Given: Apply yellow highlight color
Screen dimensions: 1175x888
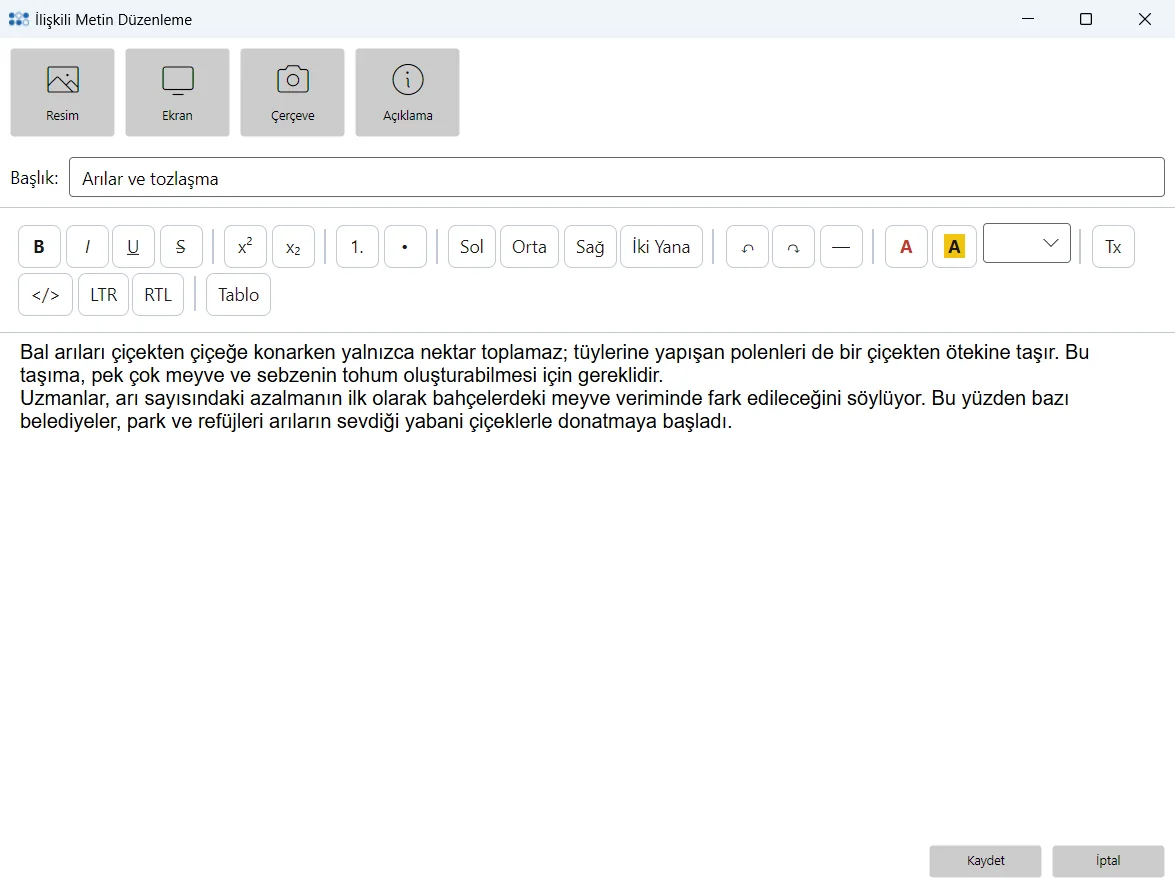Looking at the screenshot, I should click(x=954, y=247).
